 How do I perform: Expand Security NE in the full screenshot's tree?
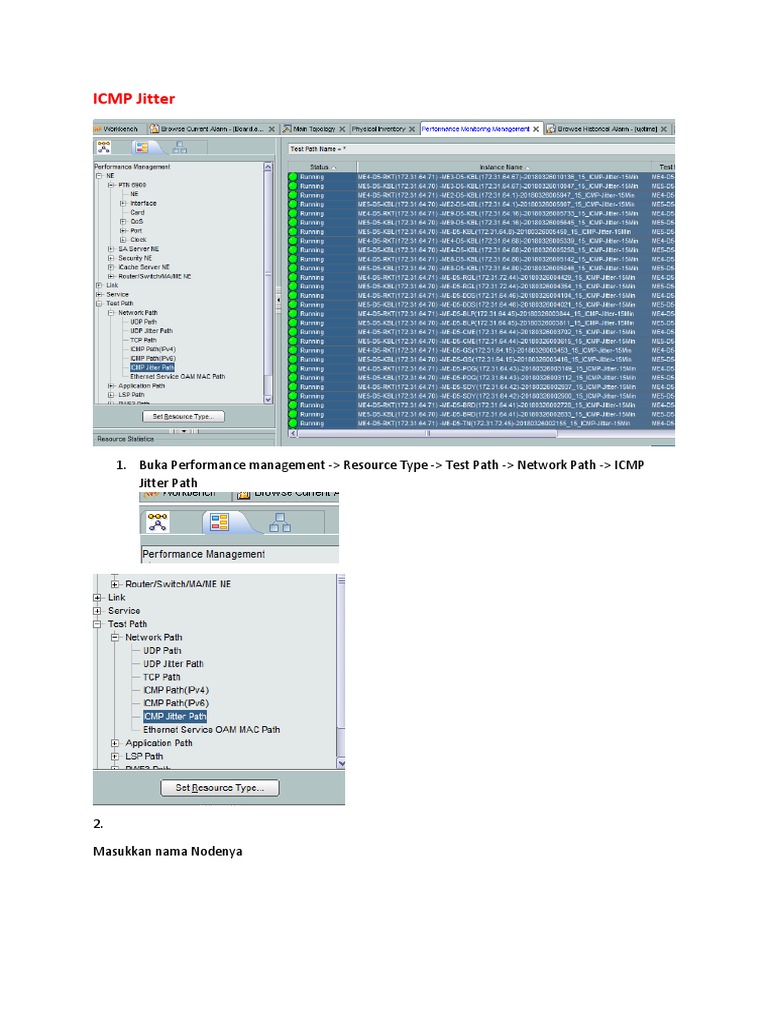[x=111, y=258]
